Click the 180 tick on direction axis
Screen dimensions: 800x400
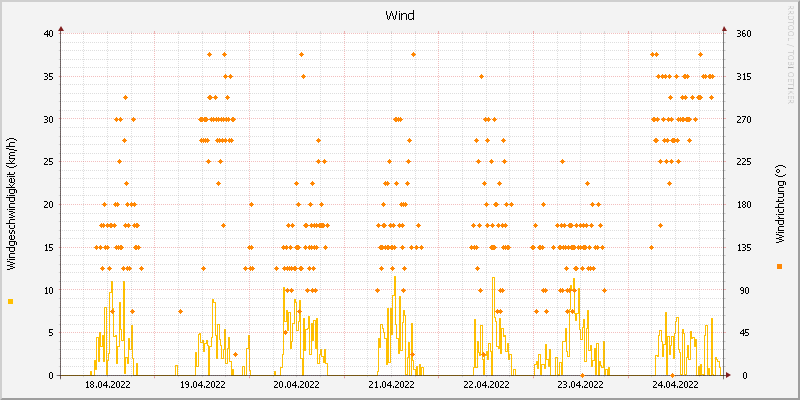[744, 205]
